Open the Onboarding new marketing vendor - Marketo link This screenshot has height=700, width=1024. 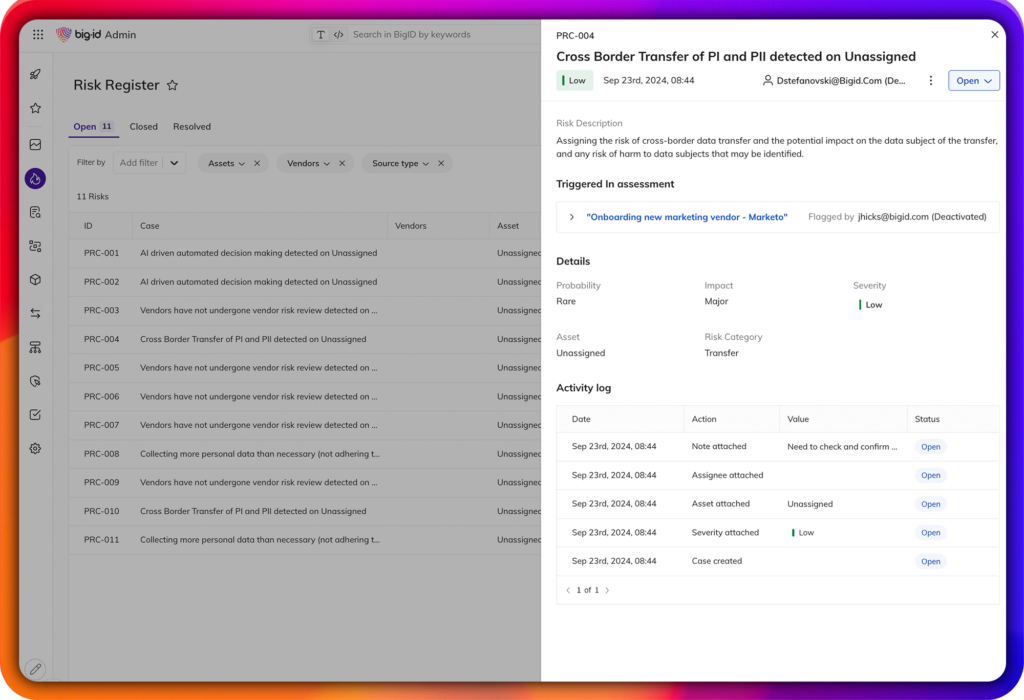[687, 217]
